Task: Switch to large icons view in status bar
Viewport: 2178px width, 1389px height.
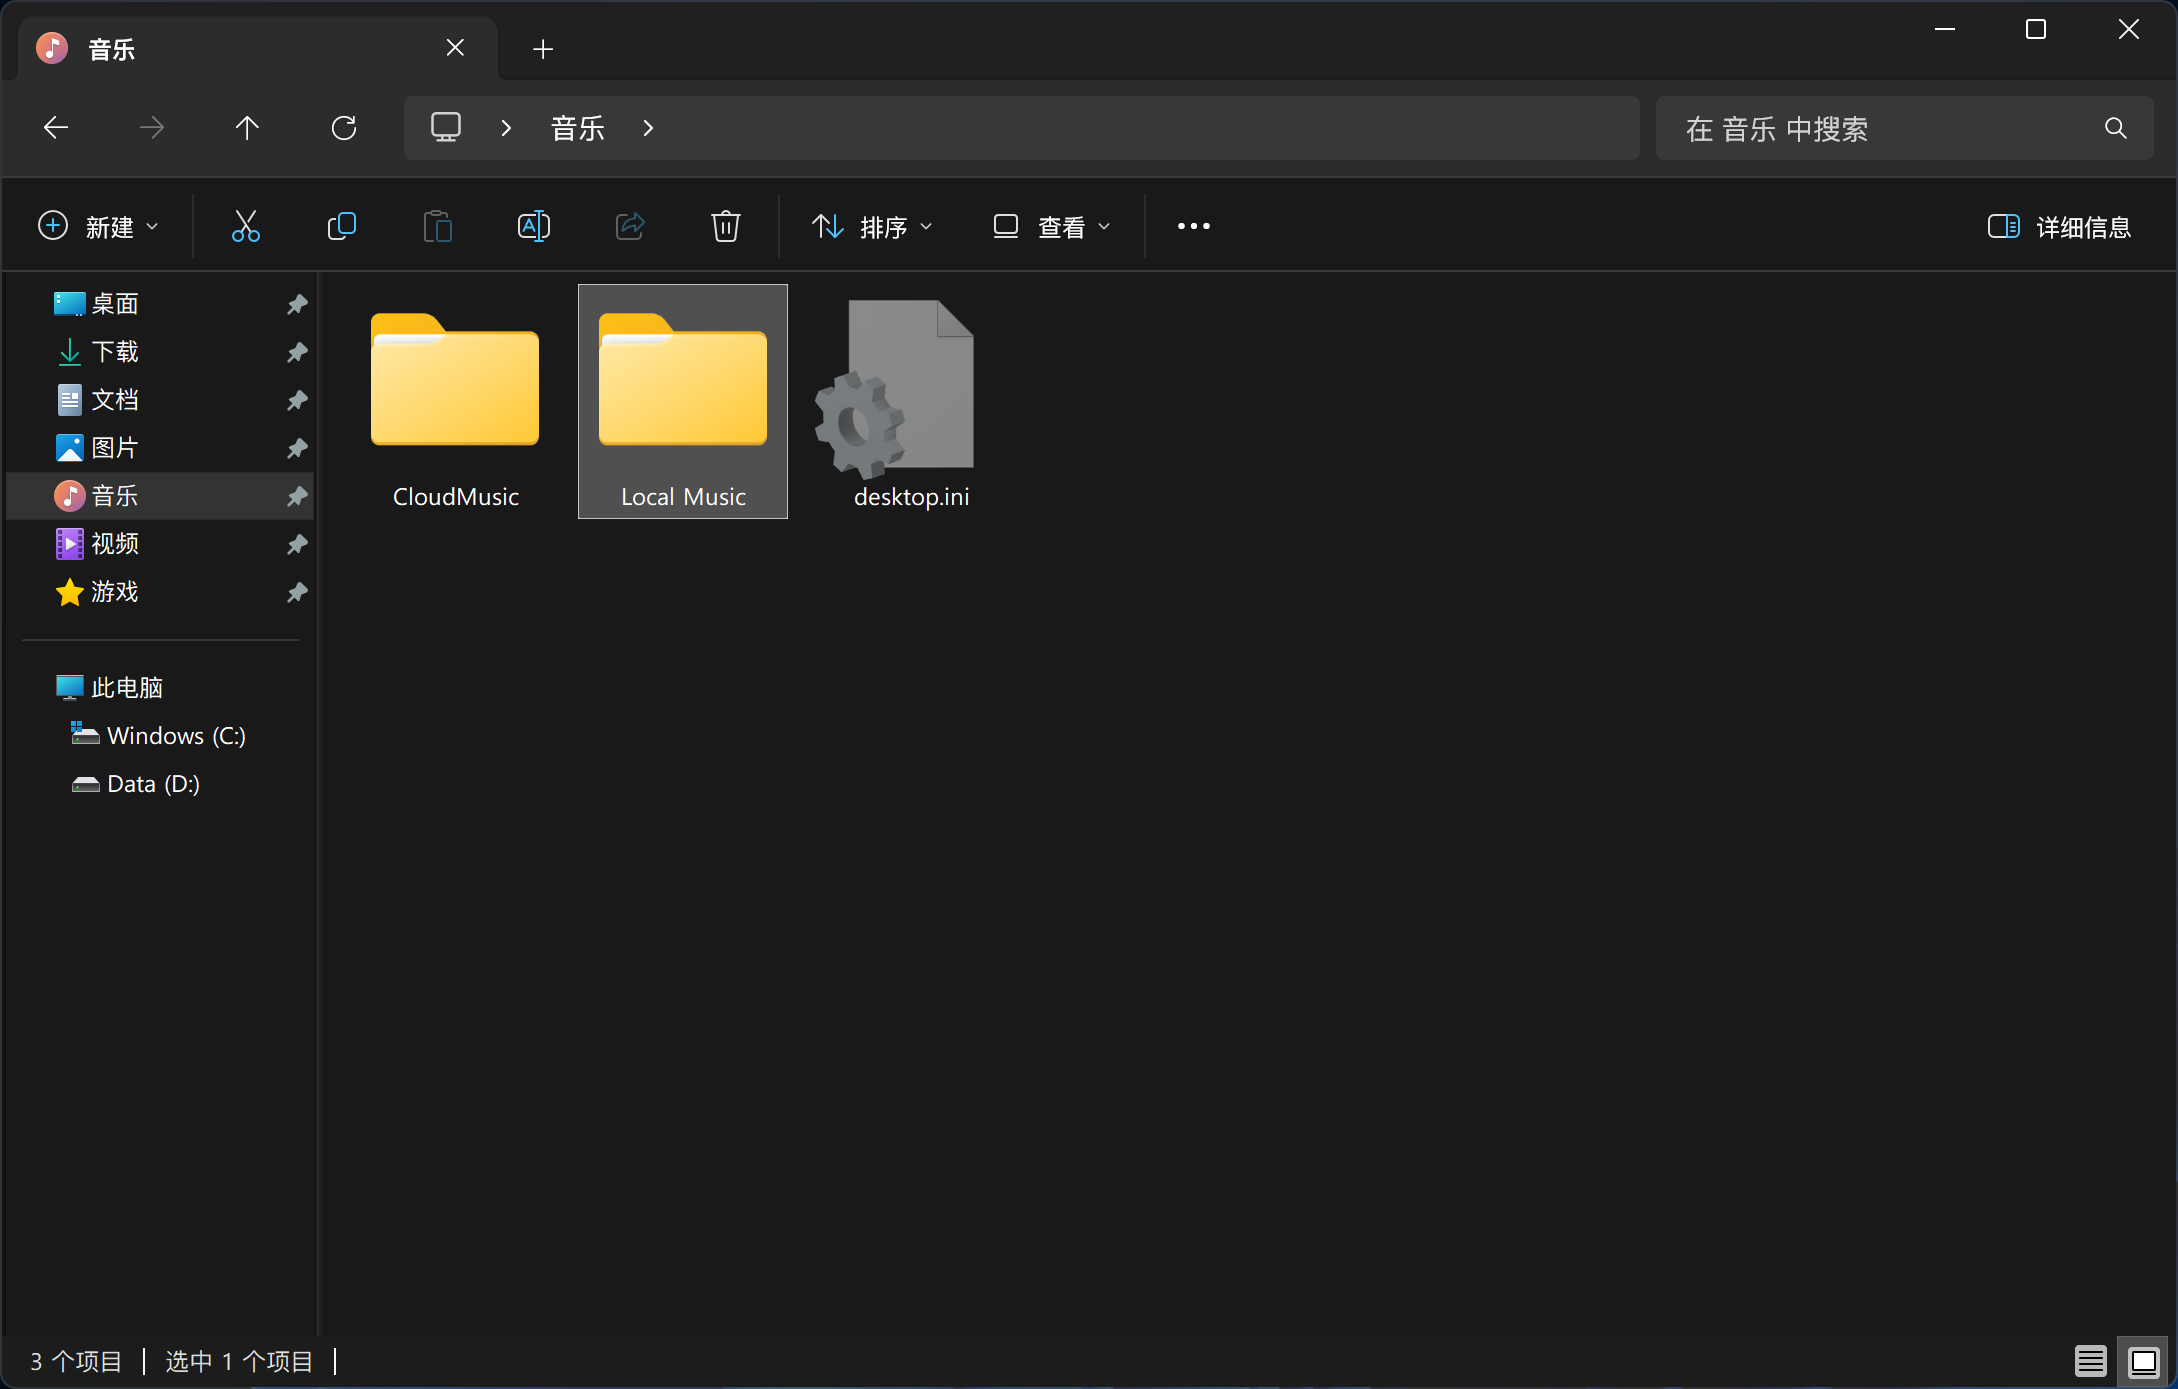Action: click(2143, 1361)
